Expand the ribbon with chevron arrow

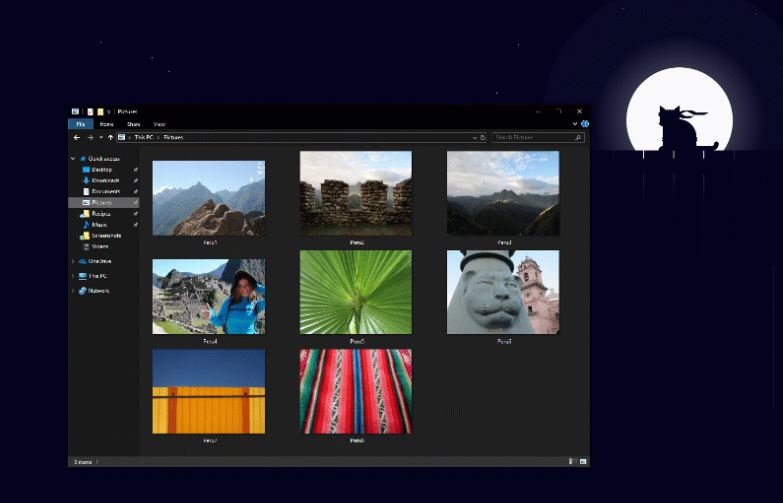pos(575,124)
